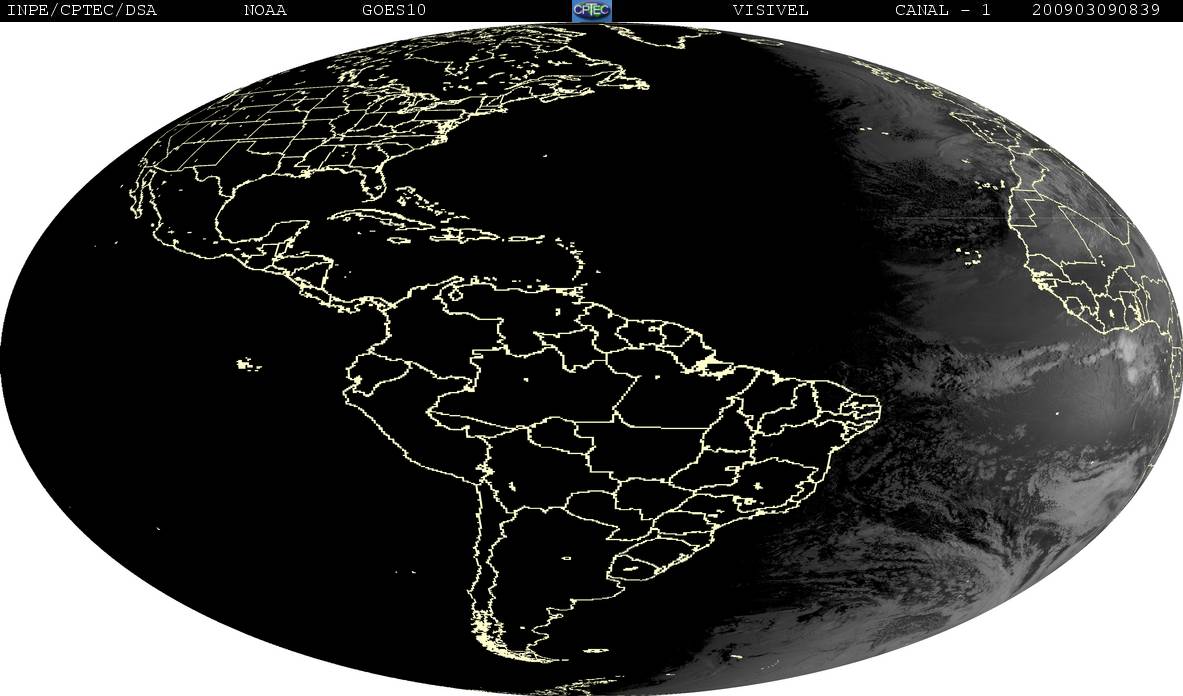Click the INPE/CPTEC/DSA header text
The height and width of the screenshot is (696, 1183).
tap(81, 10)
